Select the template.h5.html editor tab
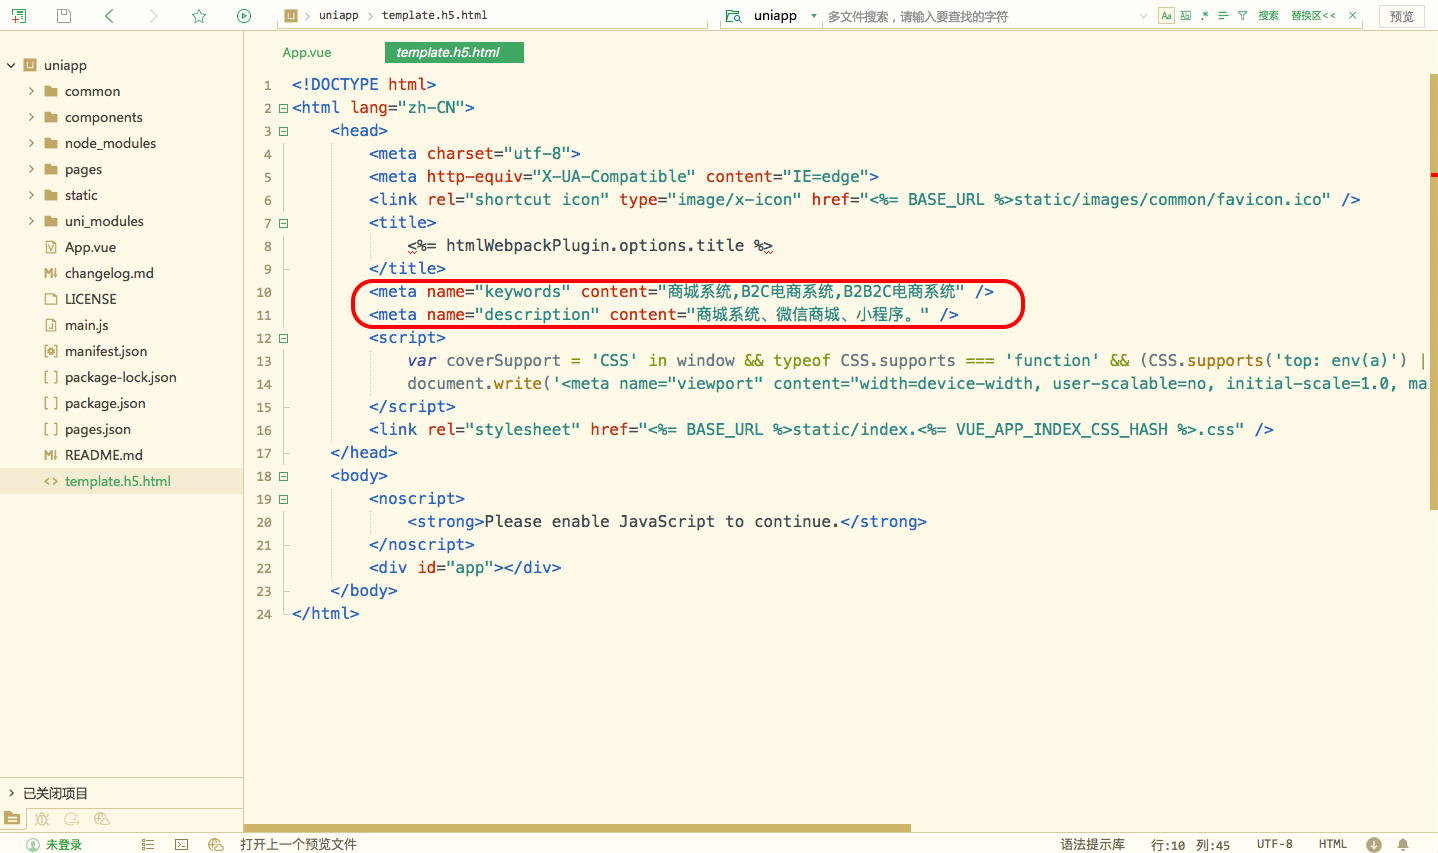 point(454,52)
